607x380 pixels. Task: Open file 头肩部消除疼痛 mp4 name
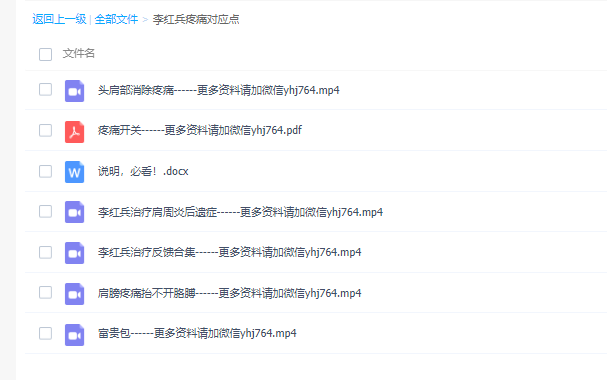tap(219, 90)
